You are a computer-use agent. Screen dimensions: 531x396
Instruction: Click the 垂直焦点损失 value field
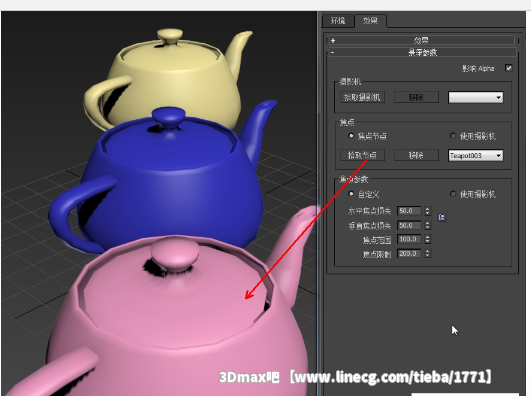click(x=409, y=226)
